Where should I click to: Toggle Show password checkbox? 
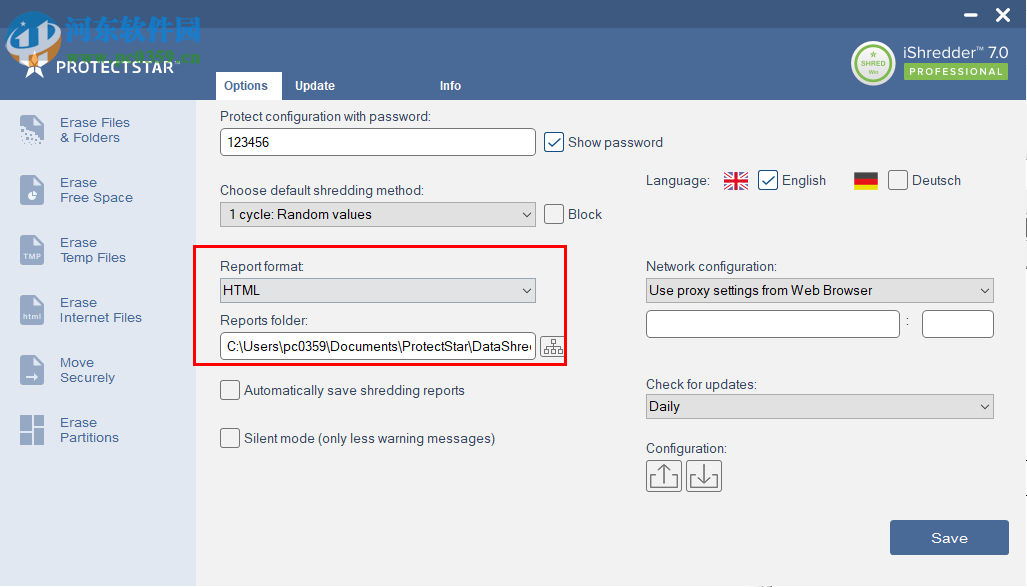[553, 142]
